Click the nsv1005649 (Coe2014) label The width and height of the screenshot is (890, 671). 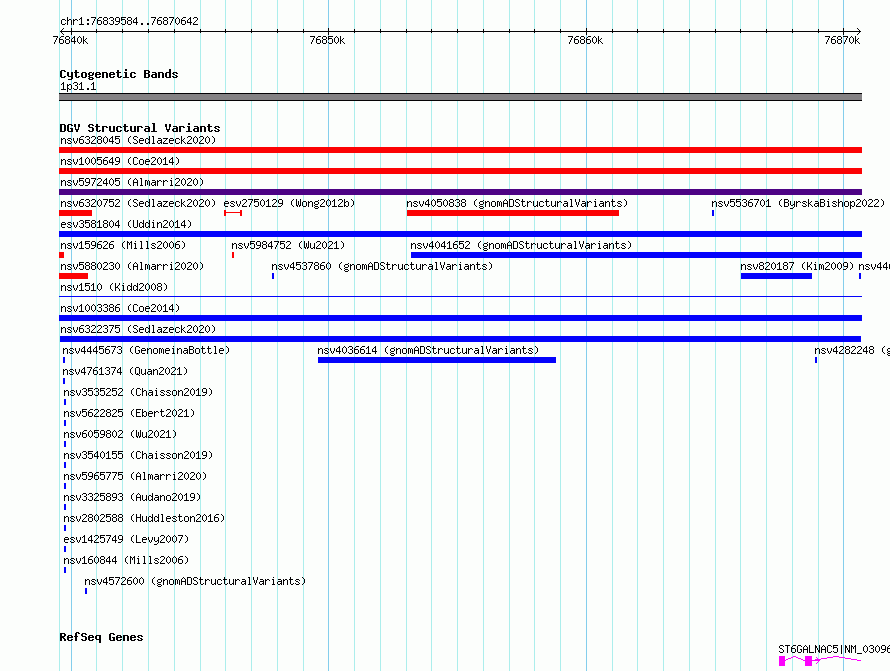pos(120,161)
